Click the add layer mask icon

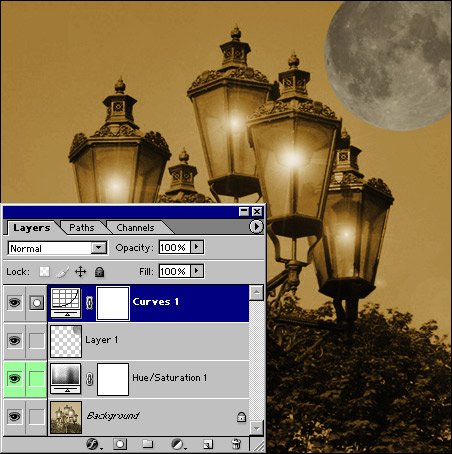point(120,444)
